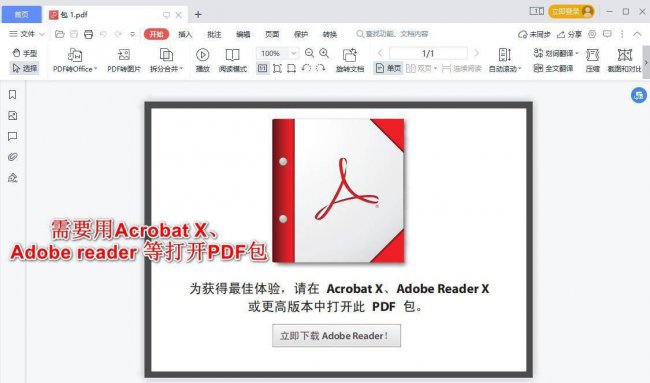Expand more toolbar items at right edge
Screen dimensions: 650x383
[x=646, y=62]
